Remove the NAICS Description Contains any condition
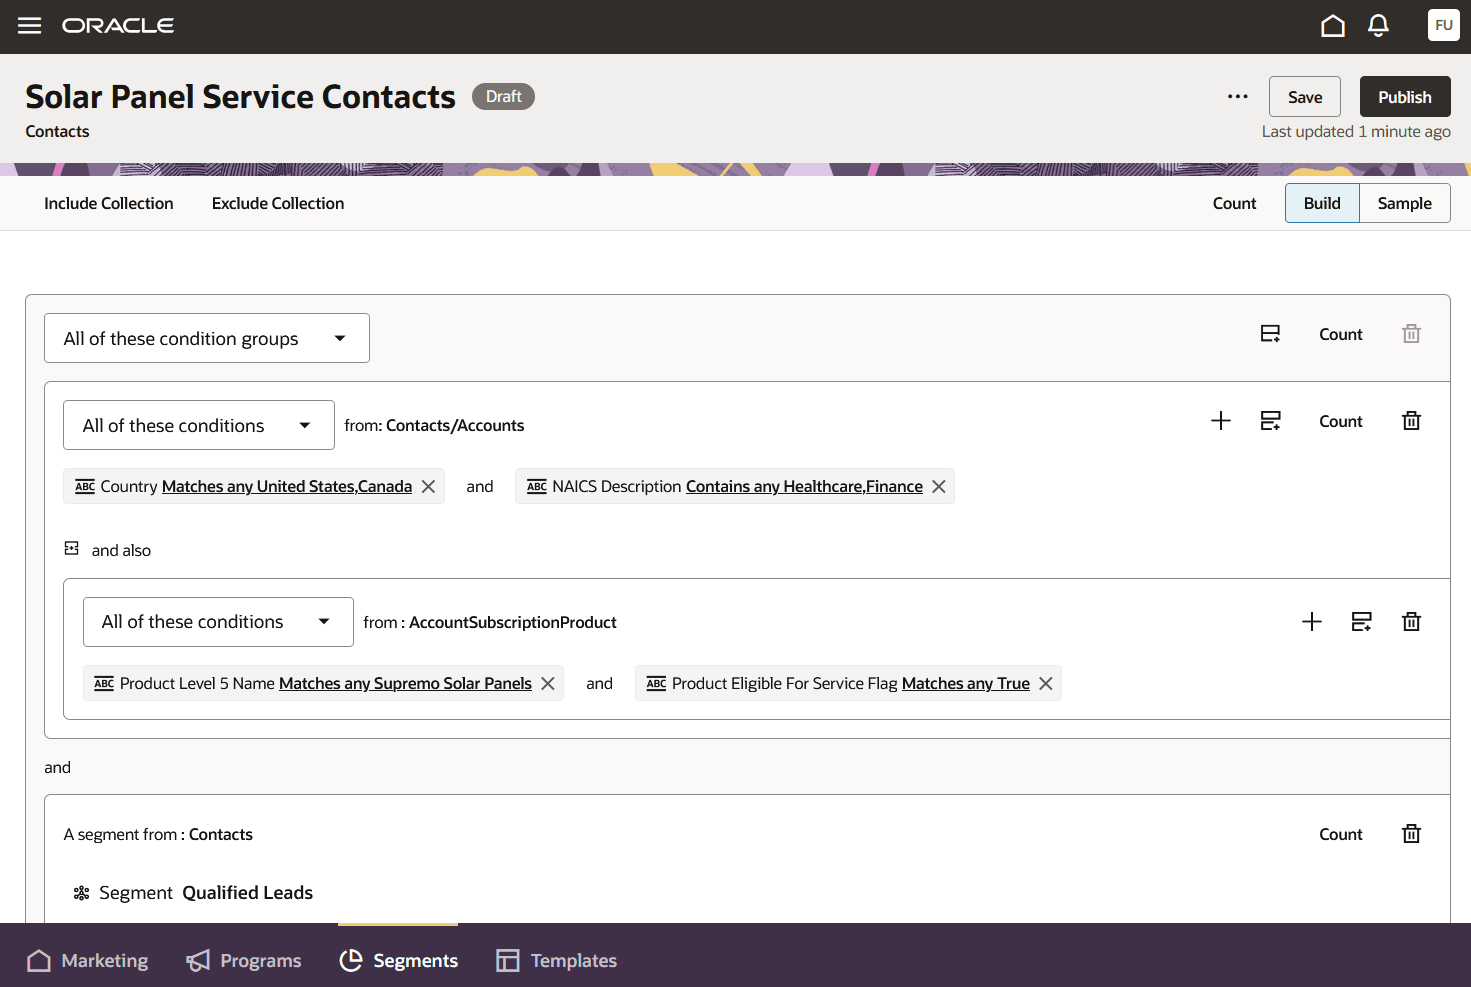This screenshot has width=1471, height=987. coord(938,486)
